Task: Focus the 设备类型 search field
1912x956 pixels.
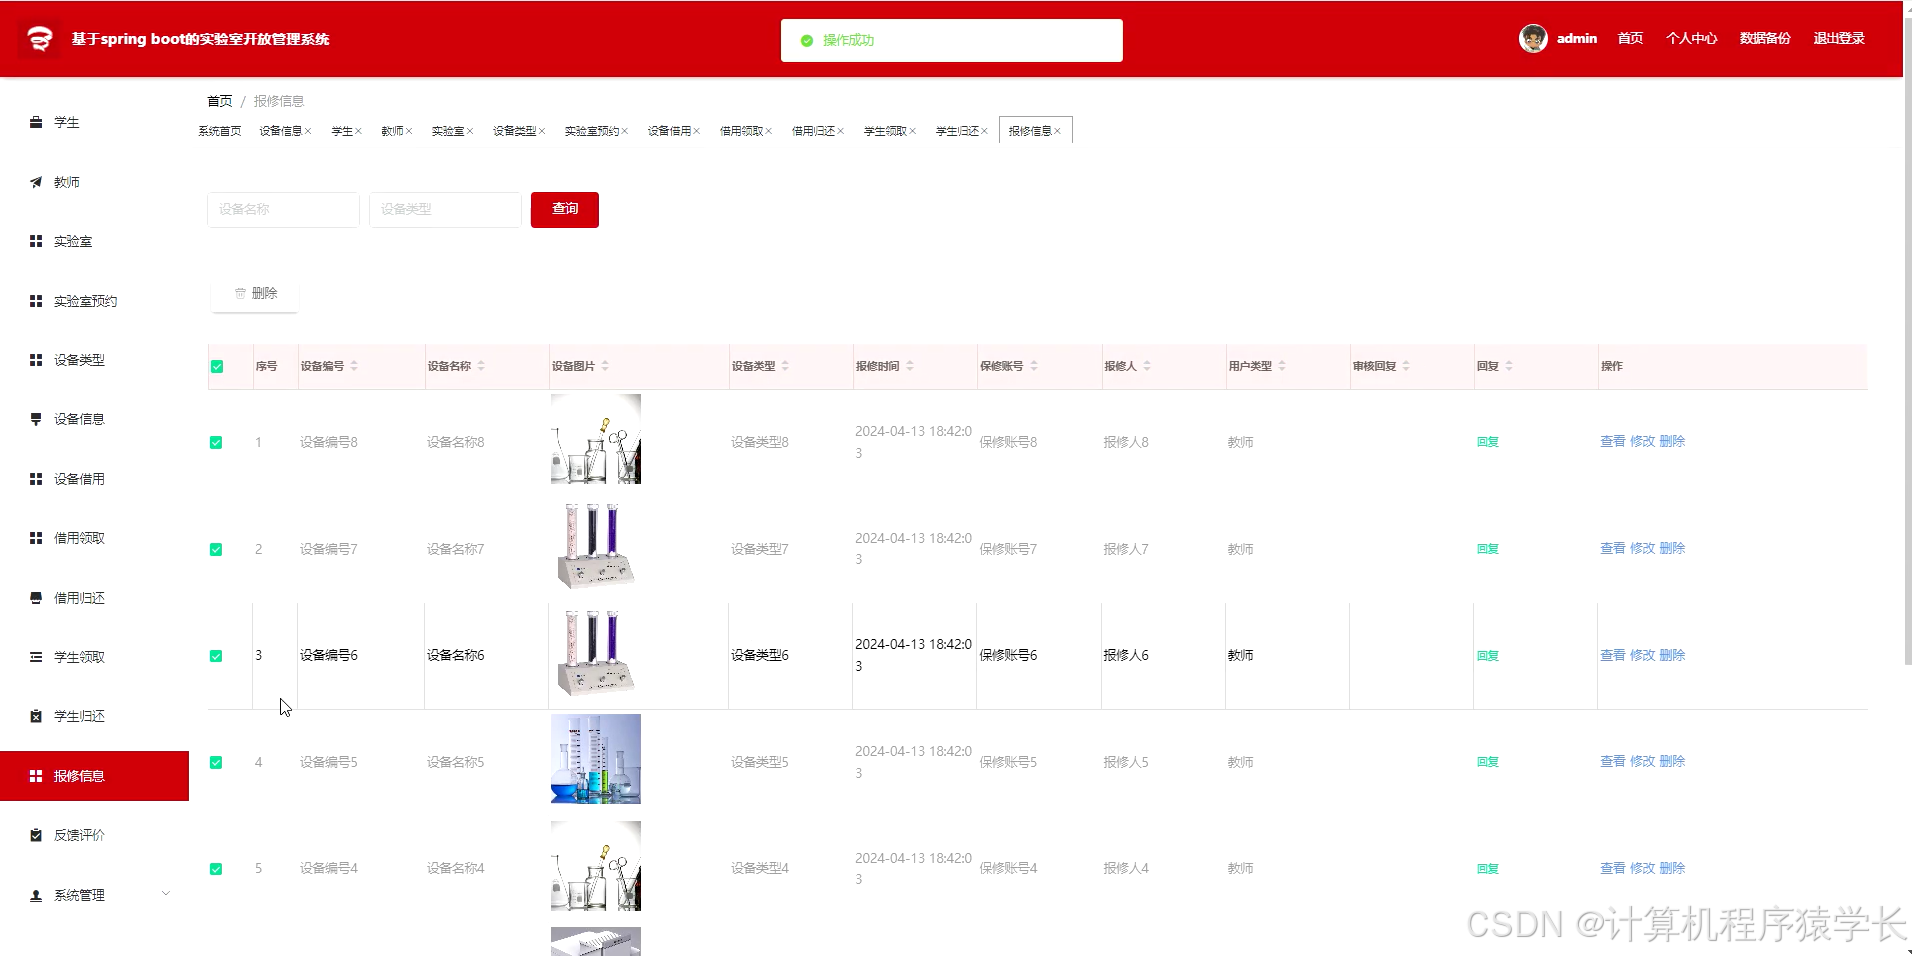Action: 445,209
